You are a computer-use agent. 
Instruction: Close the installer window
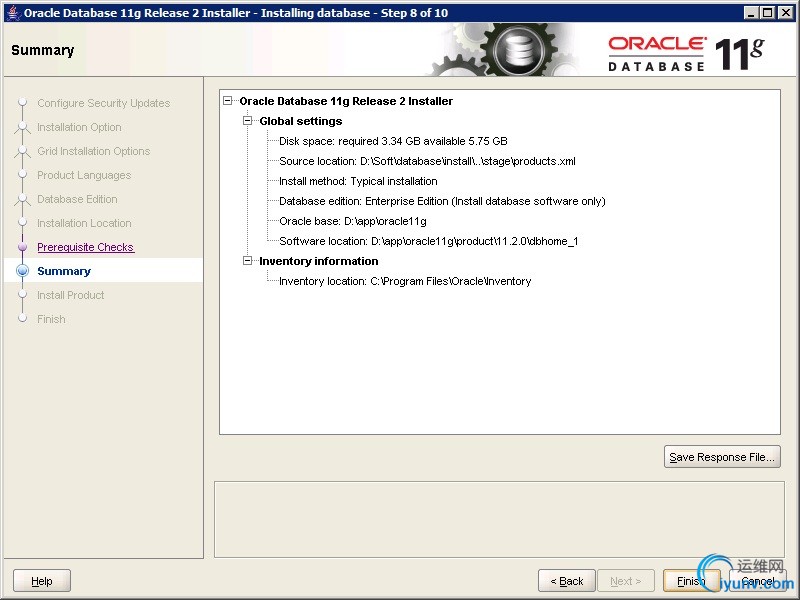tap(785, 13)
